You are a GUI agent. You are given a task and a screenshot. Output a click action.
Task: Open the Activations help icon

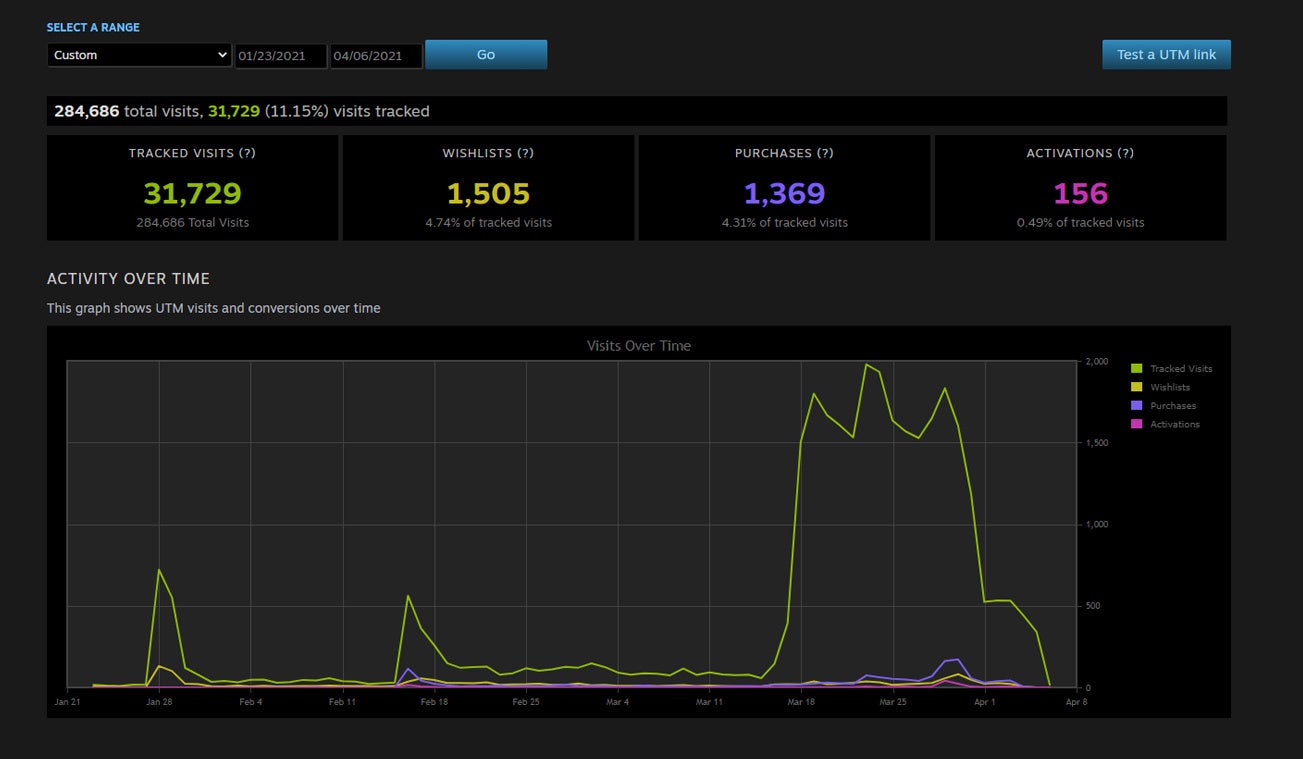[1128, 153]
